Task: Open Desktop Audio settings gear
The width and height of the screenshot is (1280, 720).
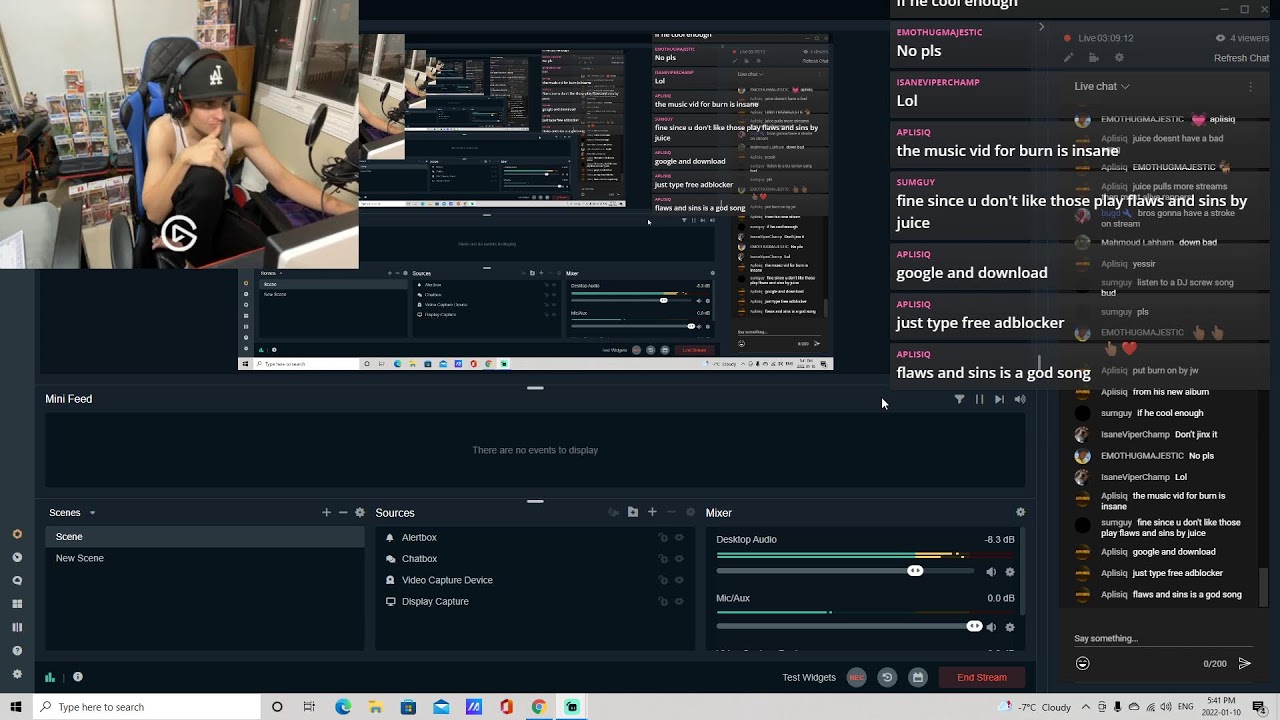Action: (x=1009, y=572)
